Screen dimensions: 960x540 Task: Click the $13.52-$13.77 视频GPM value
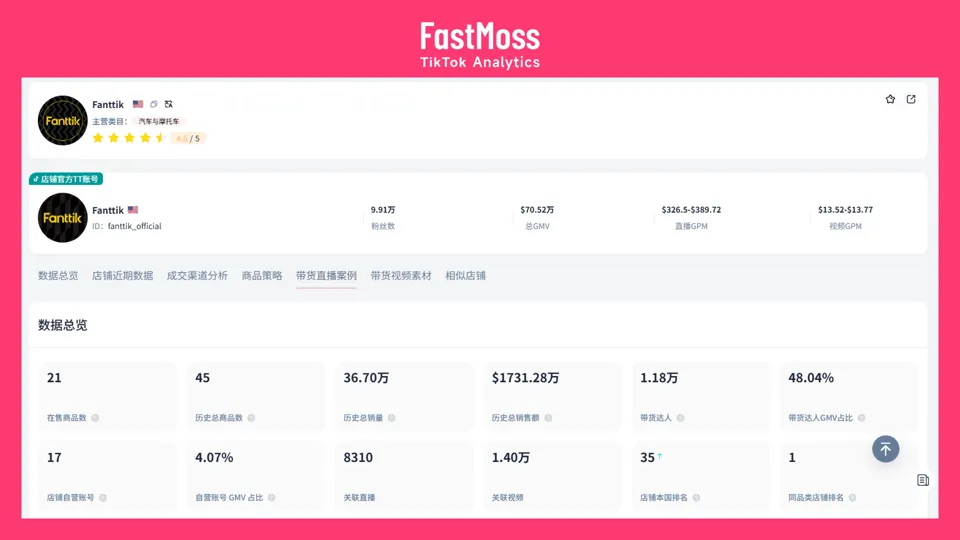(x=846, y=209)
